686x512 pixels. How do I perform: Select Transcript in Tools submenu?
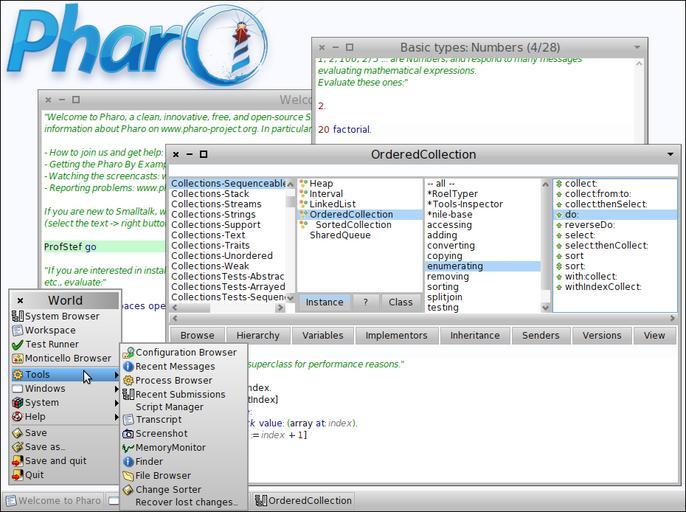pos(158,420)
